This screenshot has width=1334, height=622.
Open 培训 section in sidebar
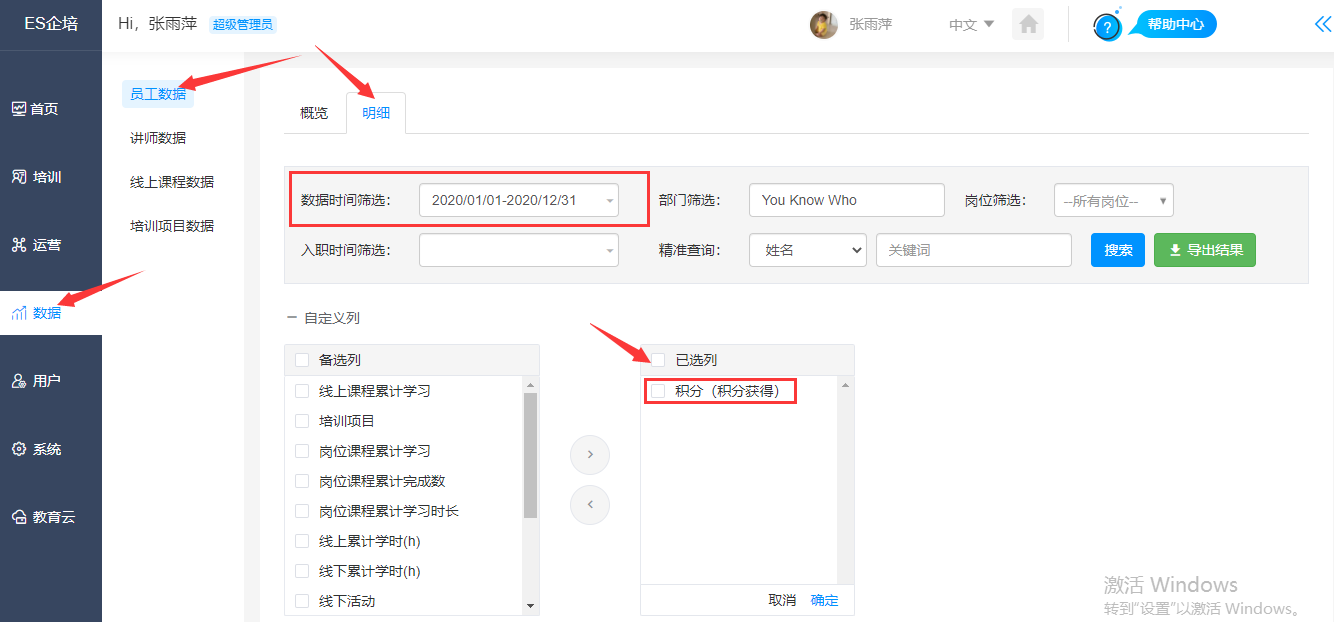click(x=47, y=177)
